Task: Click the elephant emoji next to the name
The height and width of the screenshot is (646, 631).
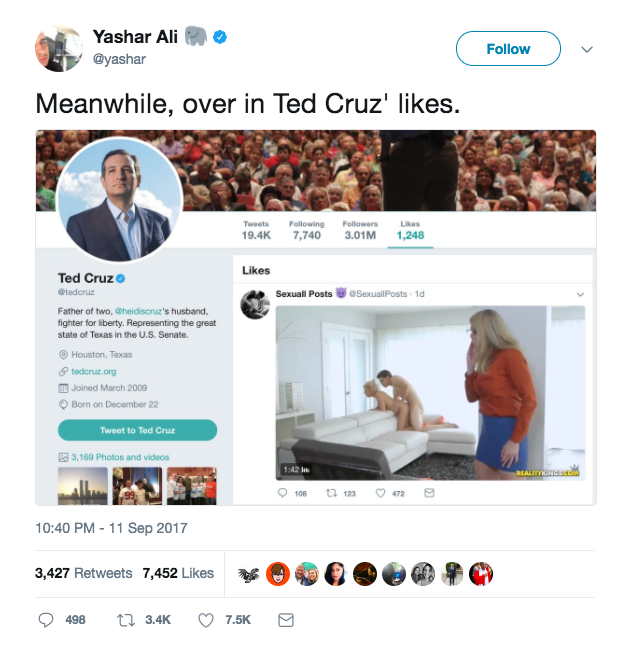Action: tap(195, 37)
